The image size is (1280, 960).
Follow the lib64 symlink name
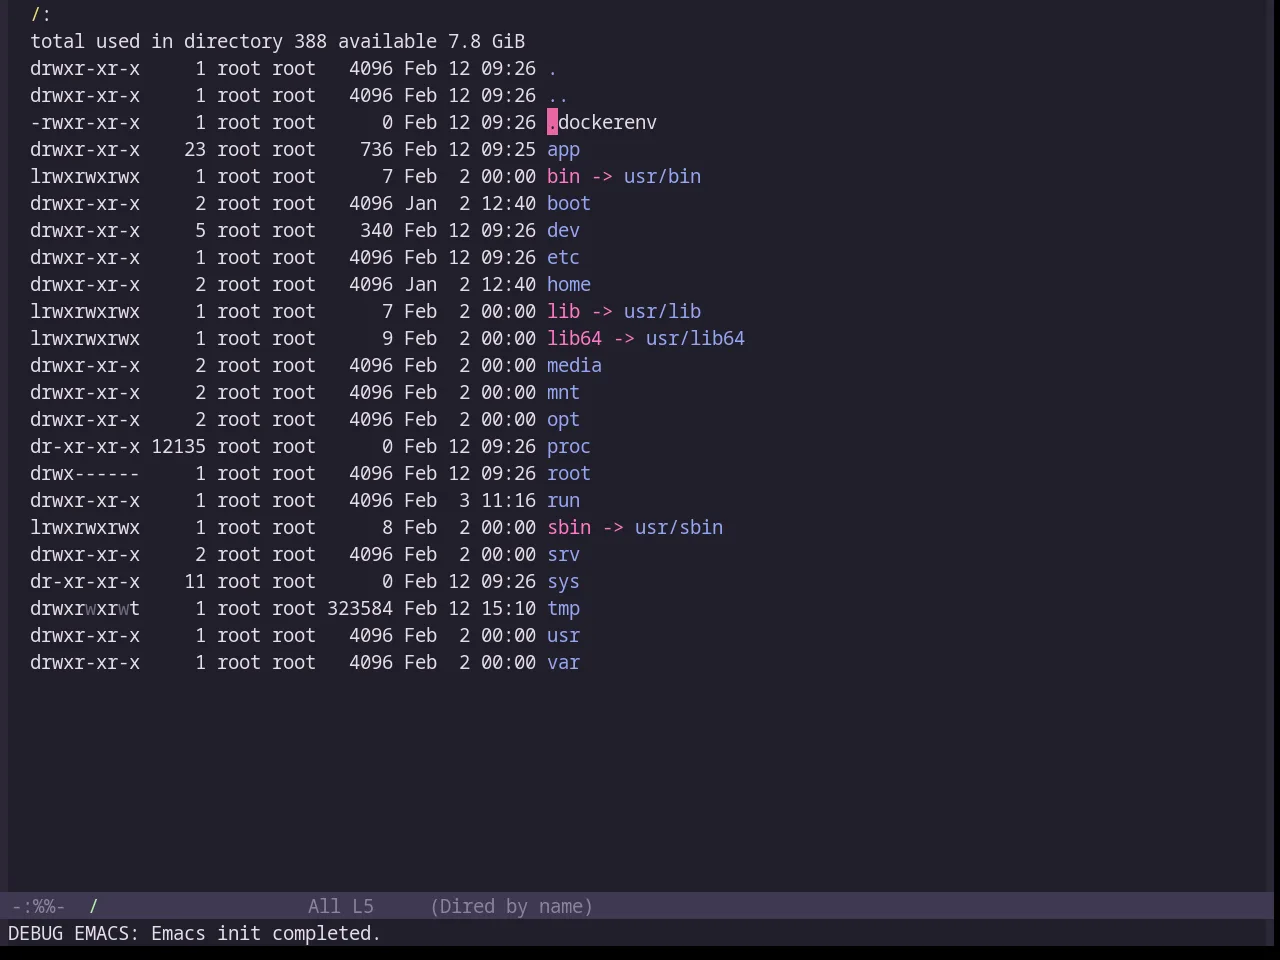[x=574, y=339]
